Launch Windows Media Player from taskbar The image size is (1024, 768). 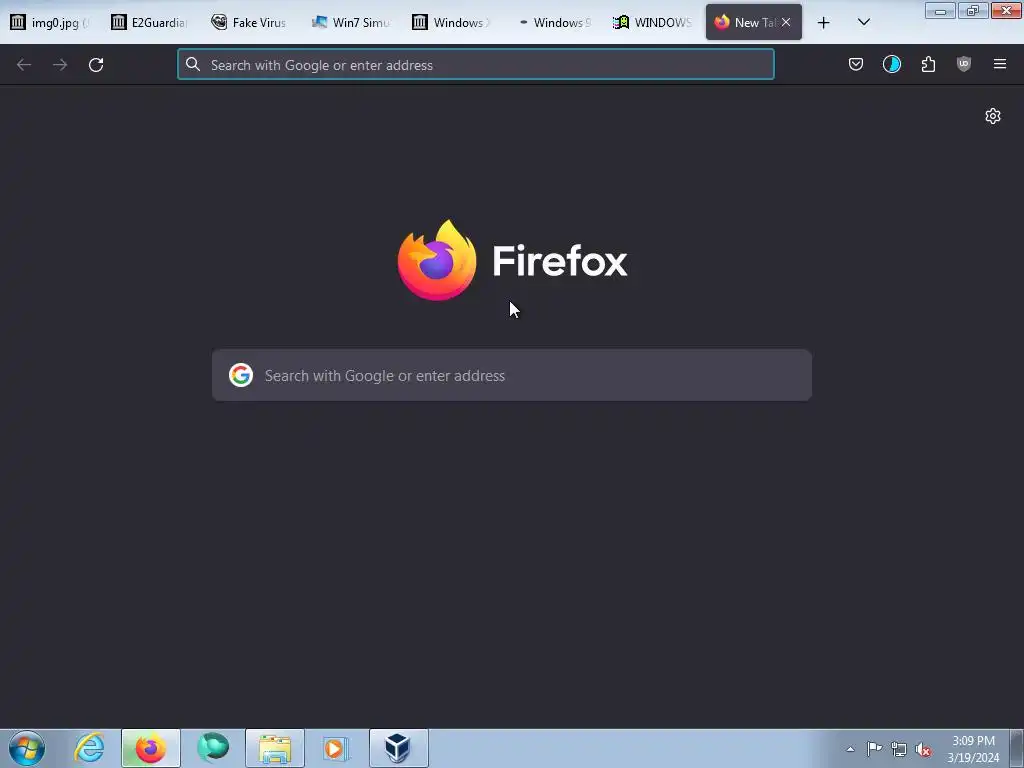pos(335,748)
